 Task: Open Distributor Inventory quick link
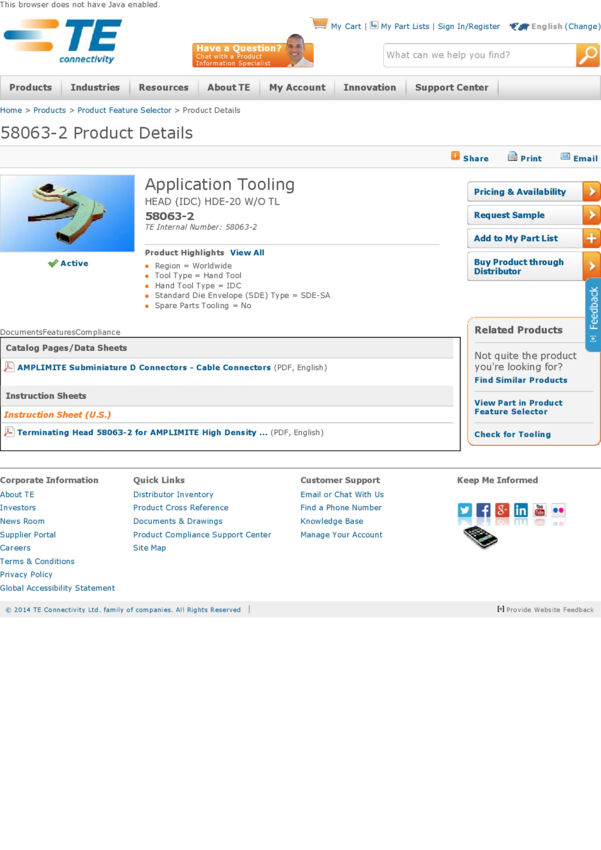coord(173,494)
